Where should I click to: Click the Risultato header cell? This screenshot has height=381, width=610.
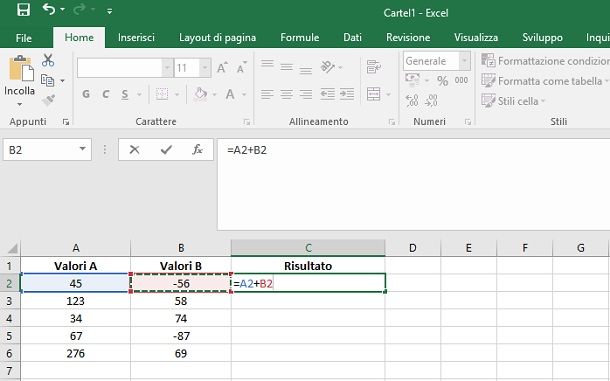click(x=308, y=266)
